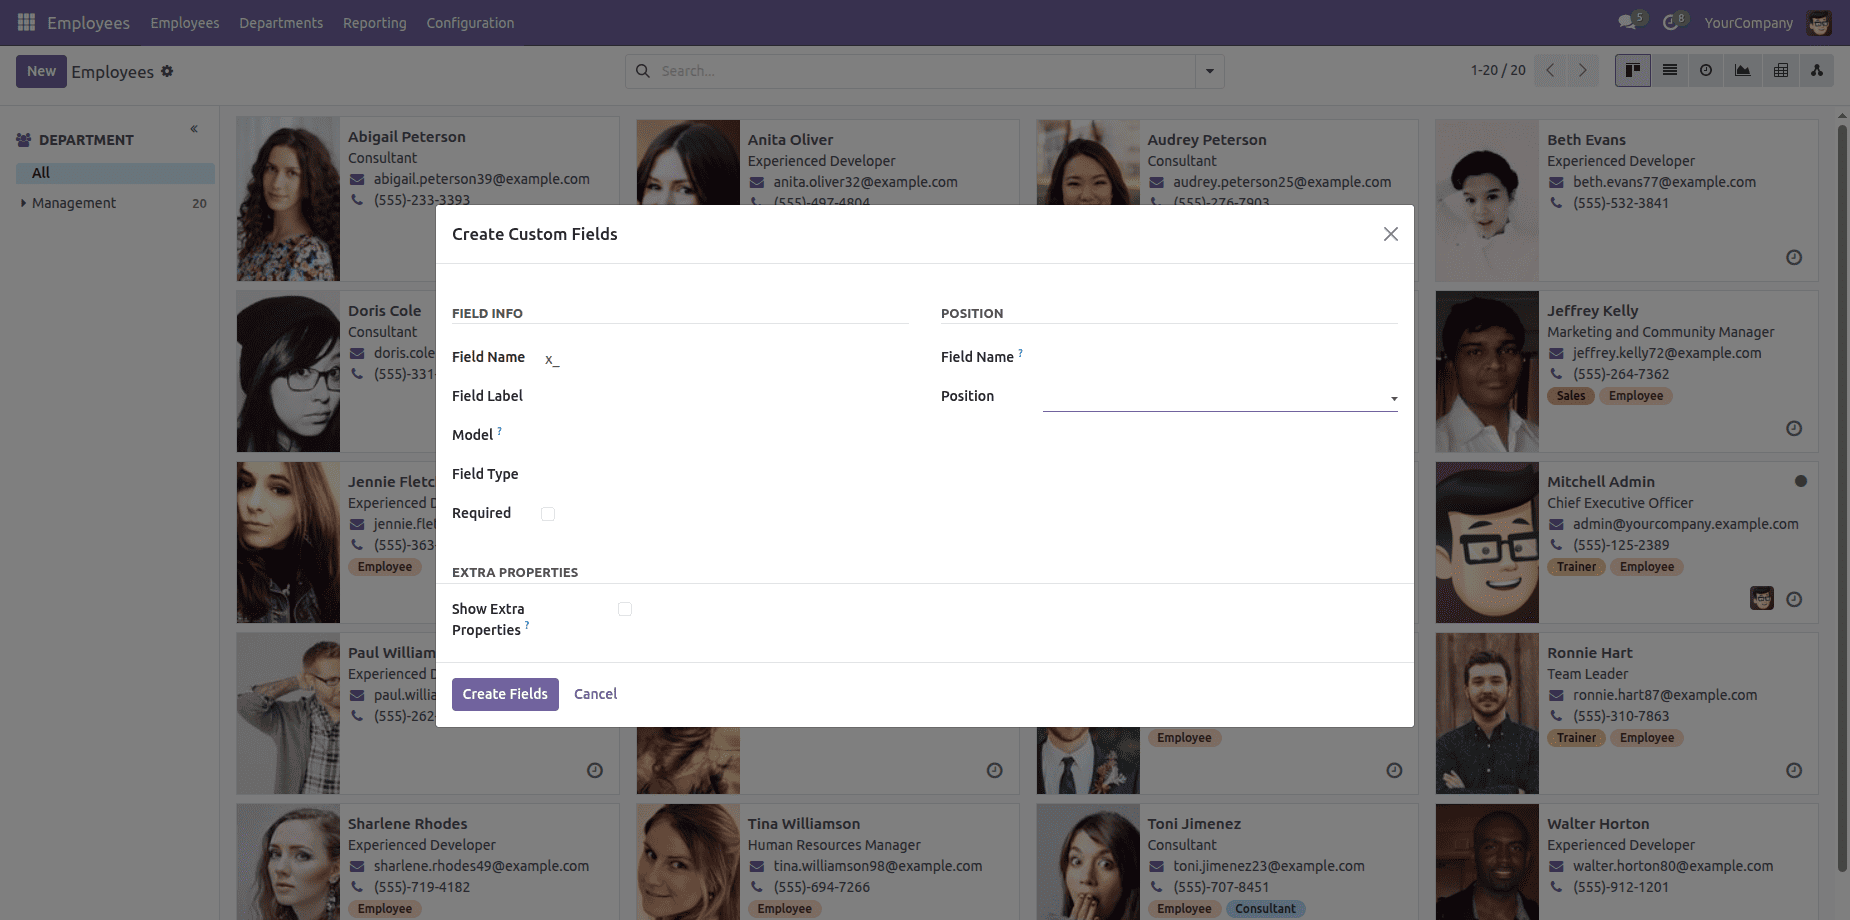Click activity clock on Jeffrey Kelly card
This screenshot has height=920, width=1850.
pyautogui.click(x=1794, y=429)
